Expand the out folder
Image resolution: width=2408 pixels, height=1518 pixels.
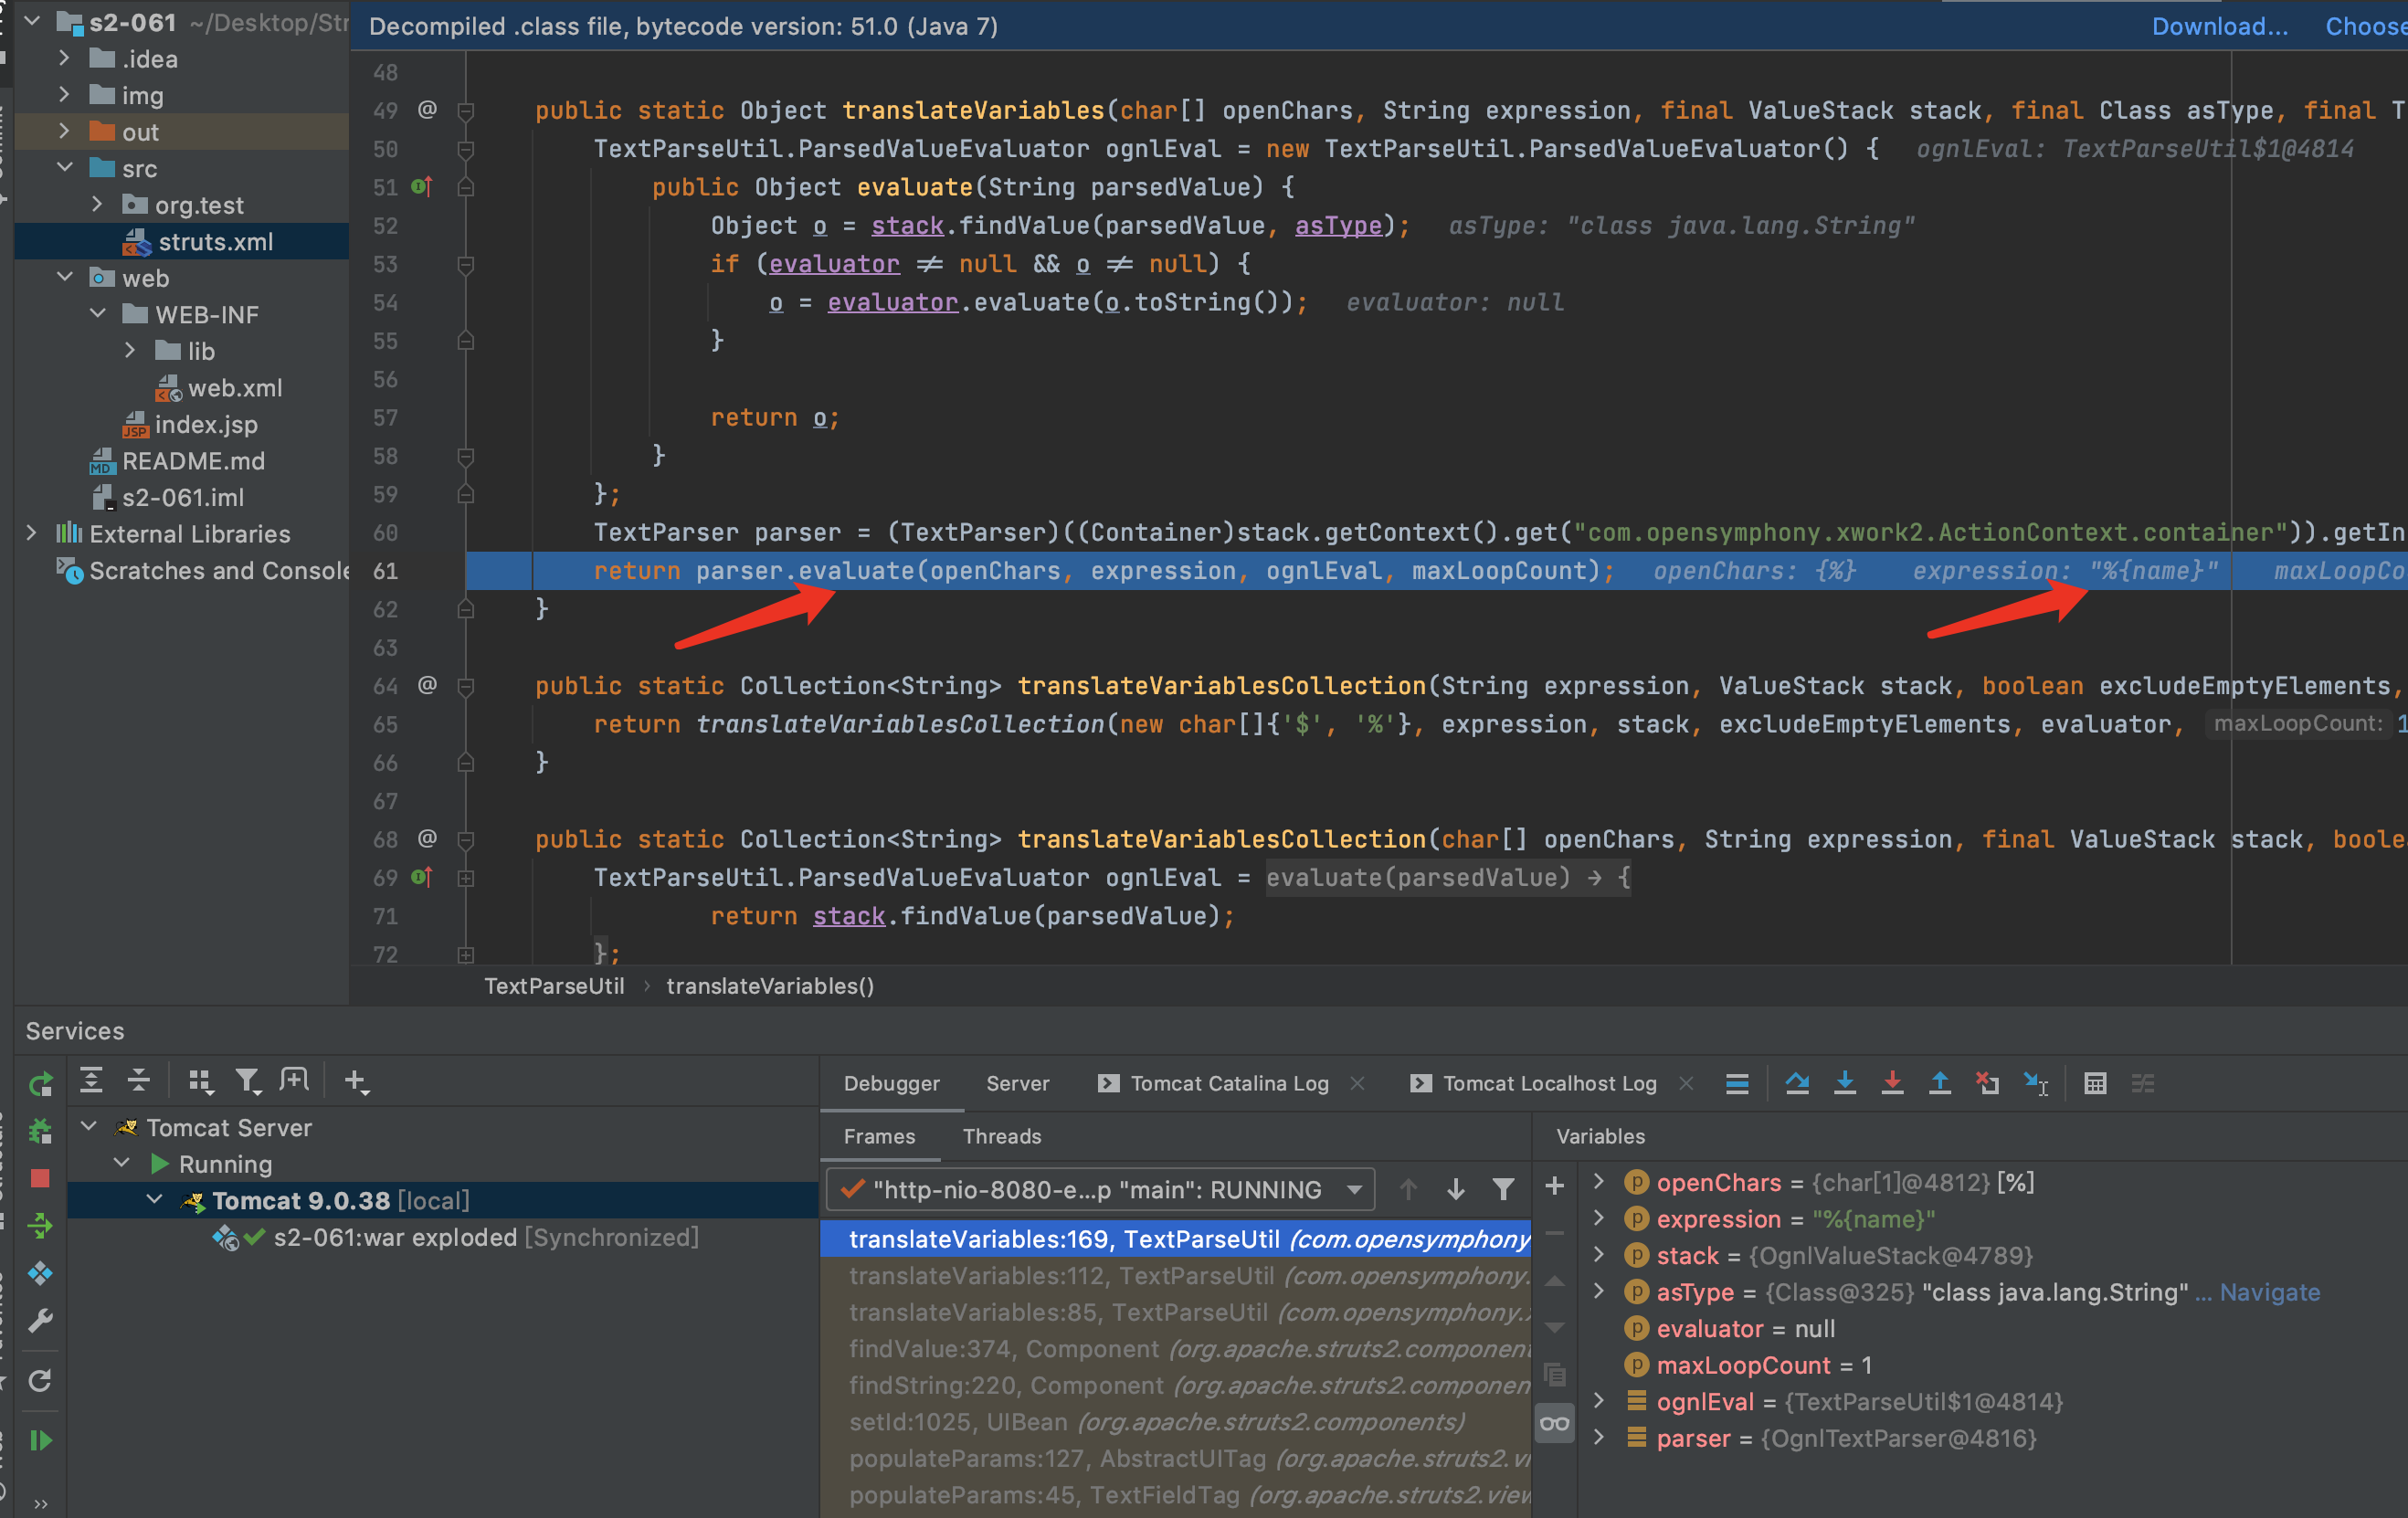point(65,131)
